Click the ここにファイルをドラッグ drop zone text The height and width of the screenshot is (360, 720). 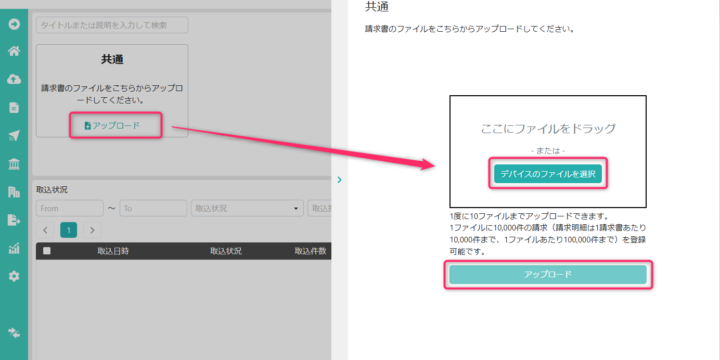(548, 129)
